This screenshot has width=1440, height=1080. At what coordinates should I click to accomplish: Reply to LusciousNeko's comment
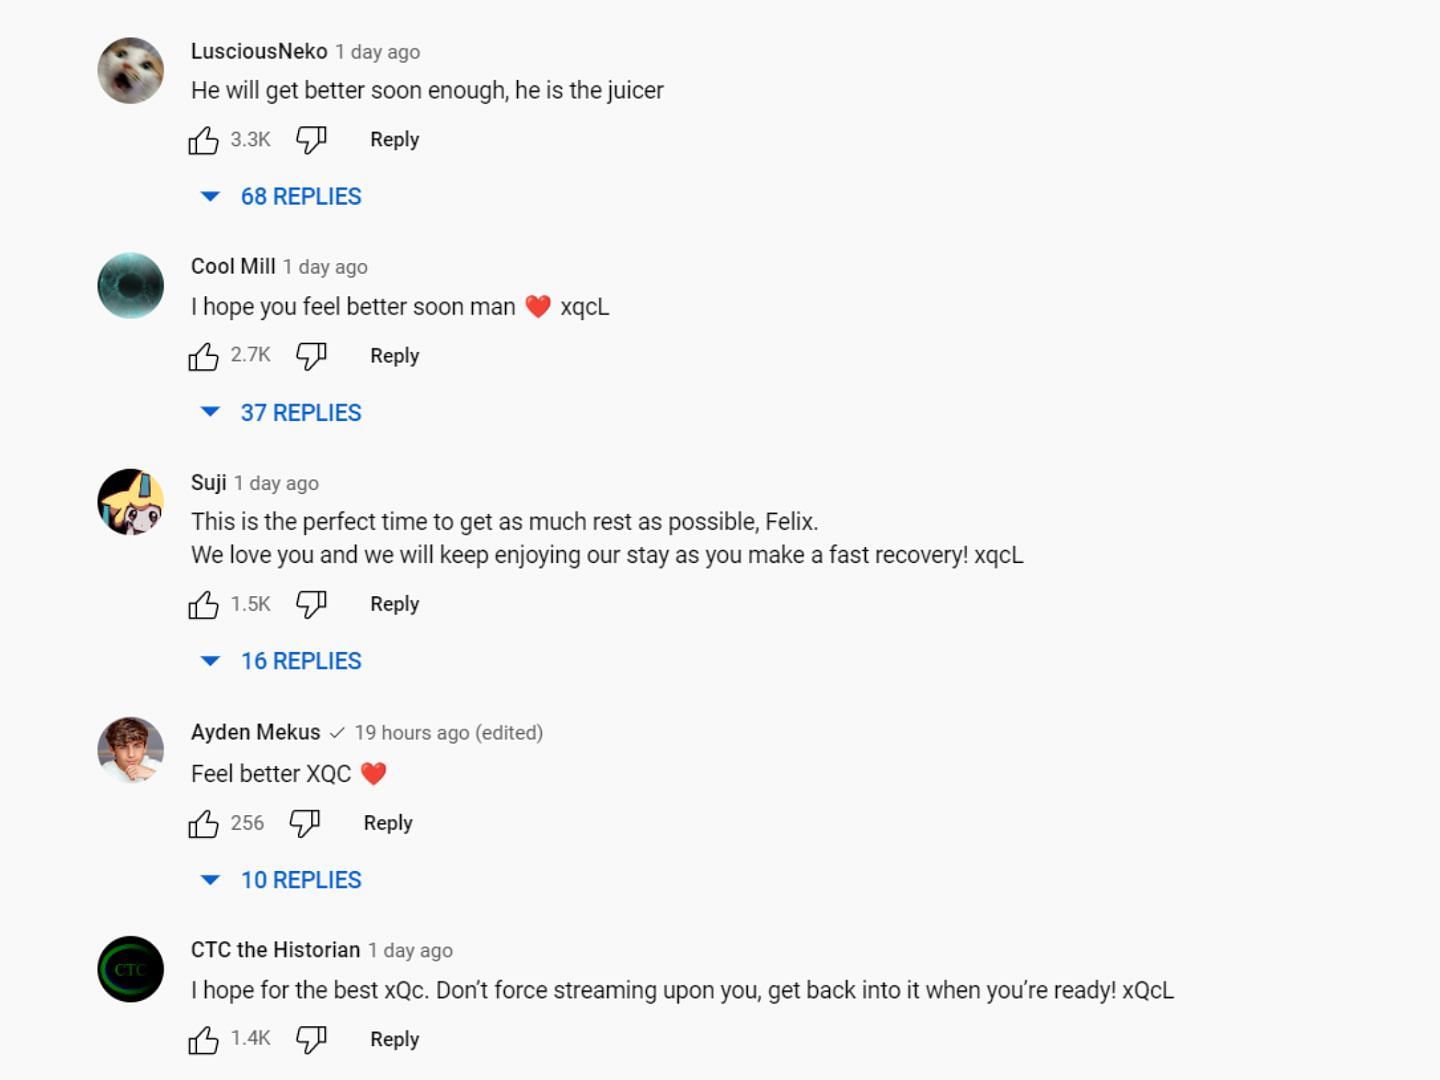pos(394,140)
